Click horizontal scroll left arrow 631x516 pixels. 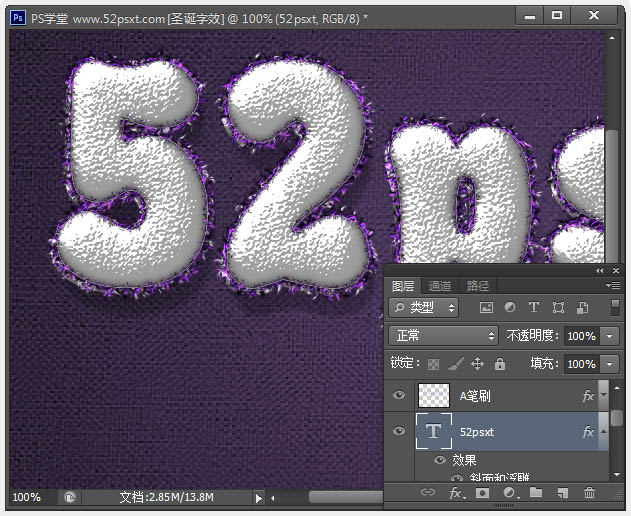[272, 498]
